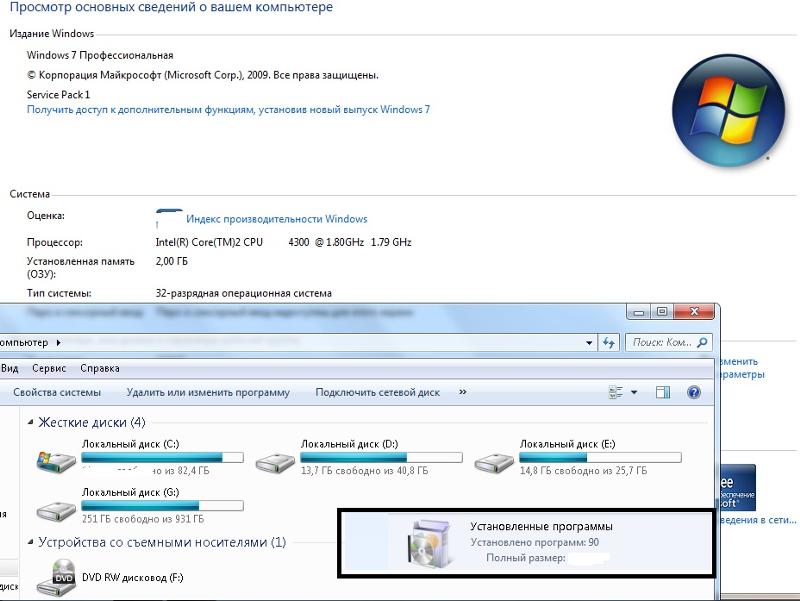Open the Вид menu
The width and height of the screenshot is (800, 601).
10,368
